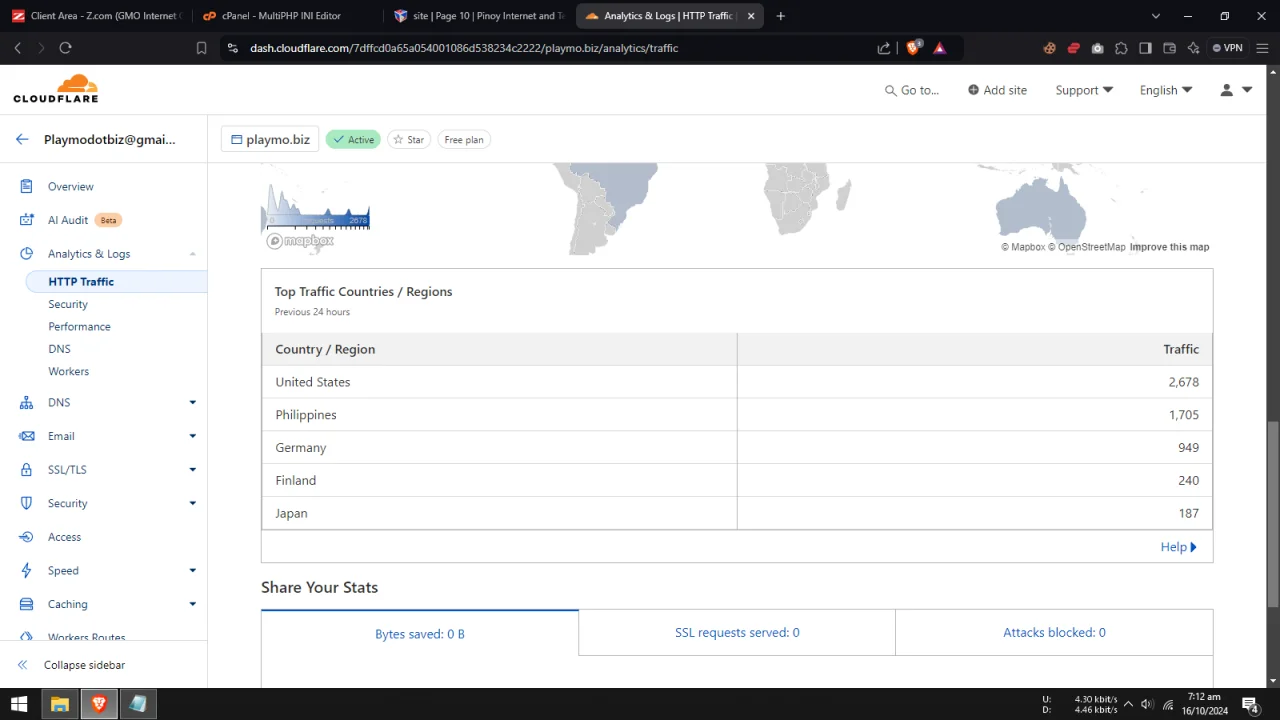Click the Access icon in the sidebar
1280x720 pixels.
tap(27, 537)
